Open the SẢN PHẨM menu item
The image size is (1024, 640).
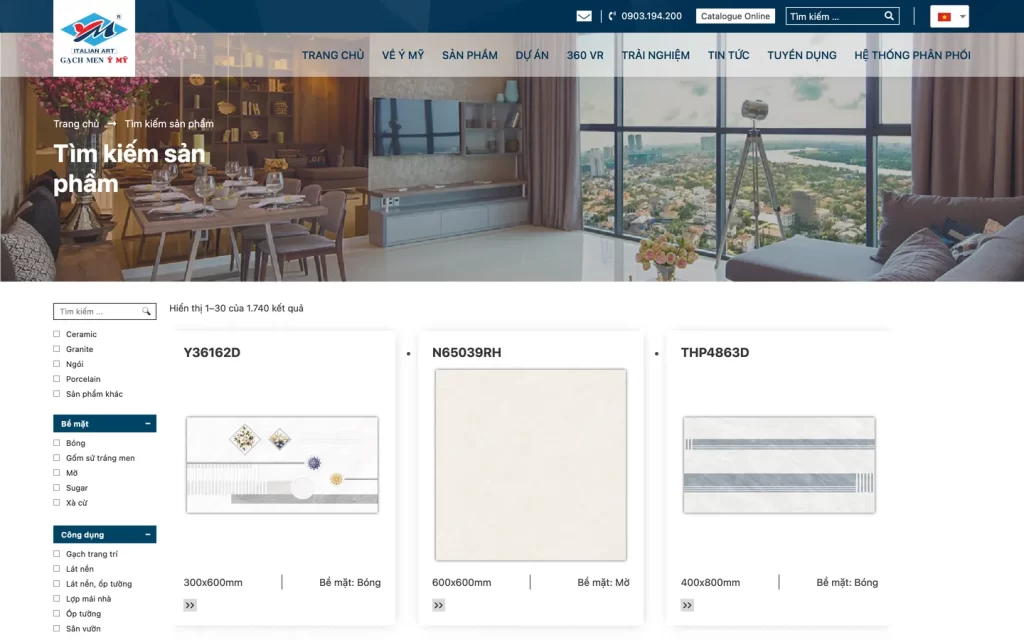click(470, 56)
